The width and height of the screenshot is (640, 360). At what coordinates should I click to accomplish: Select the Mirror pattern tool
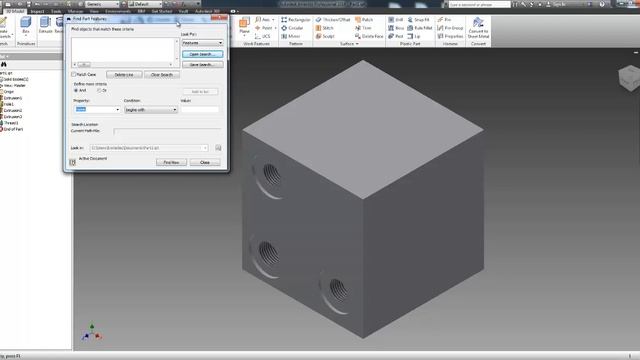291,36
